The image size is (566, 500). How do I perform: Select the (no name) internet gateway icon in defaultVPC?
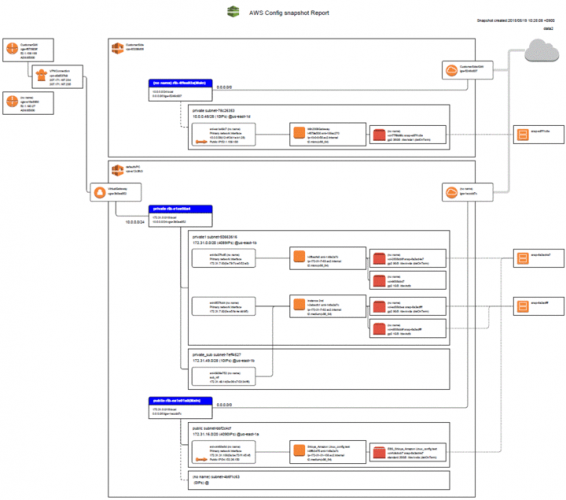[x=451, y=192]
